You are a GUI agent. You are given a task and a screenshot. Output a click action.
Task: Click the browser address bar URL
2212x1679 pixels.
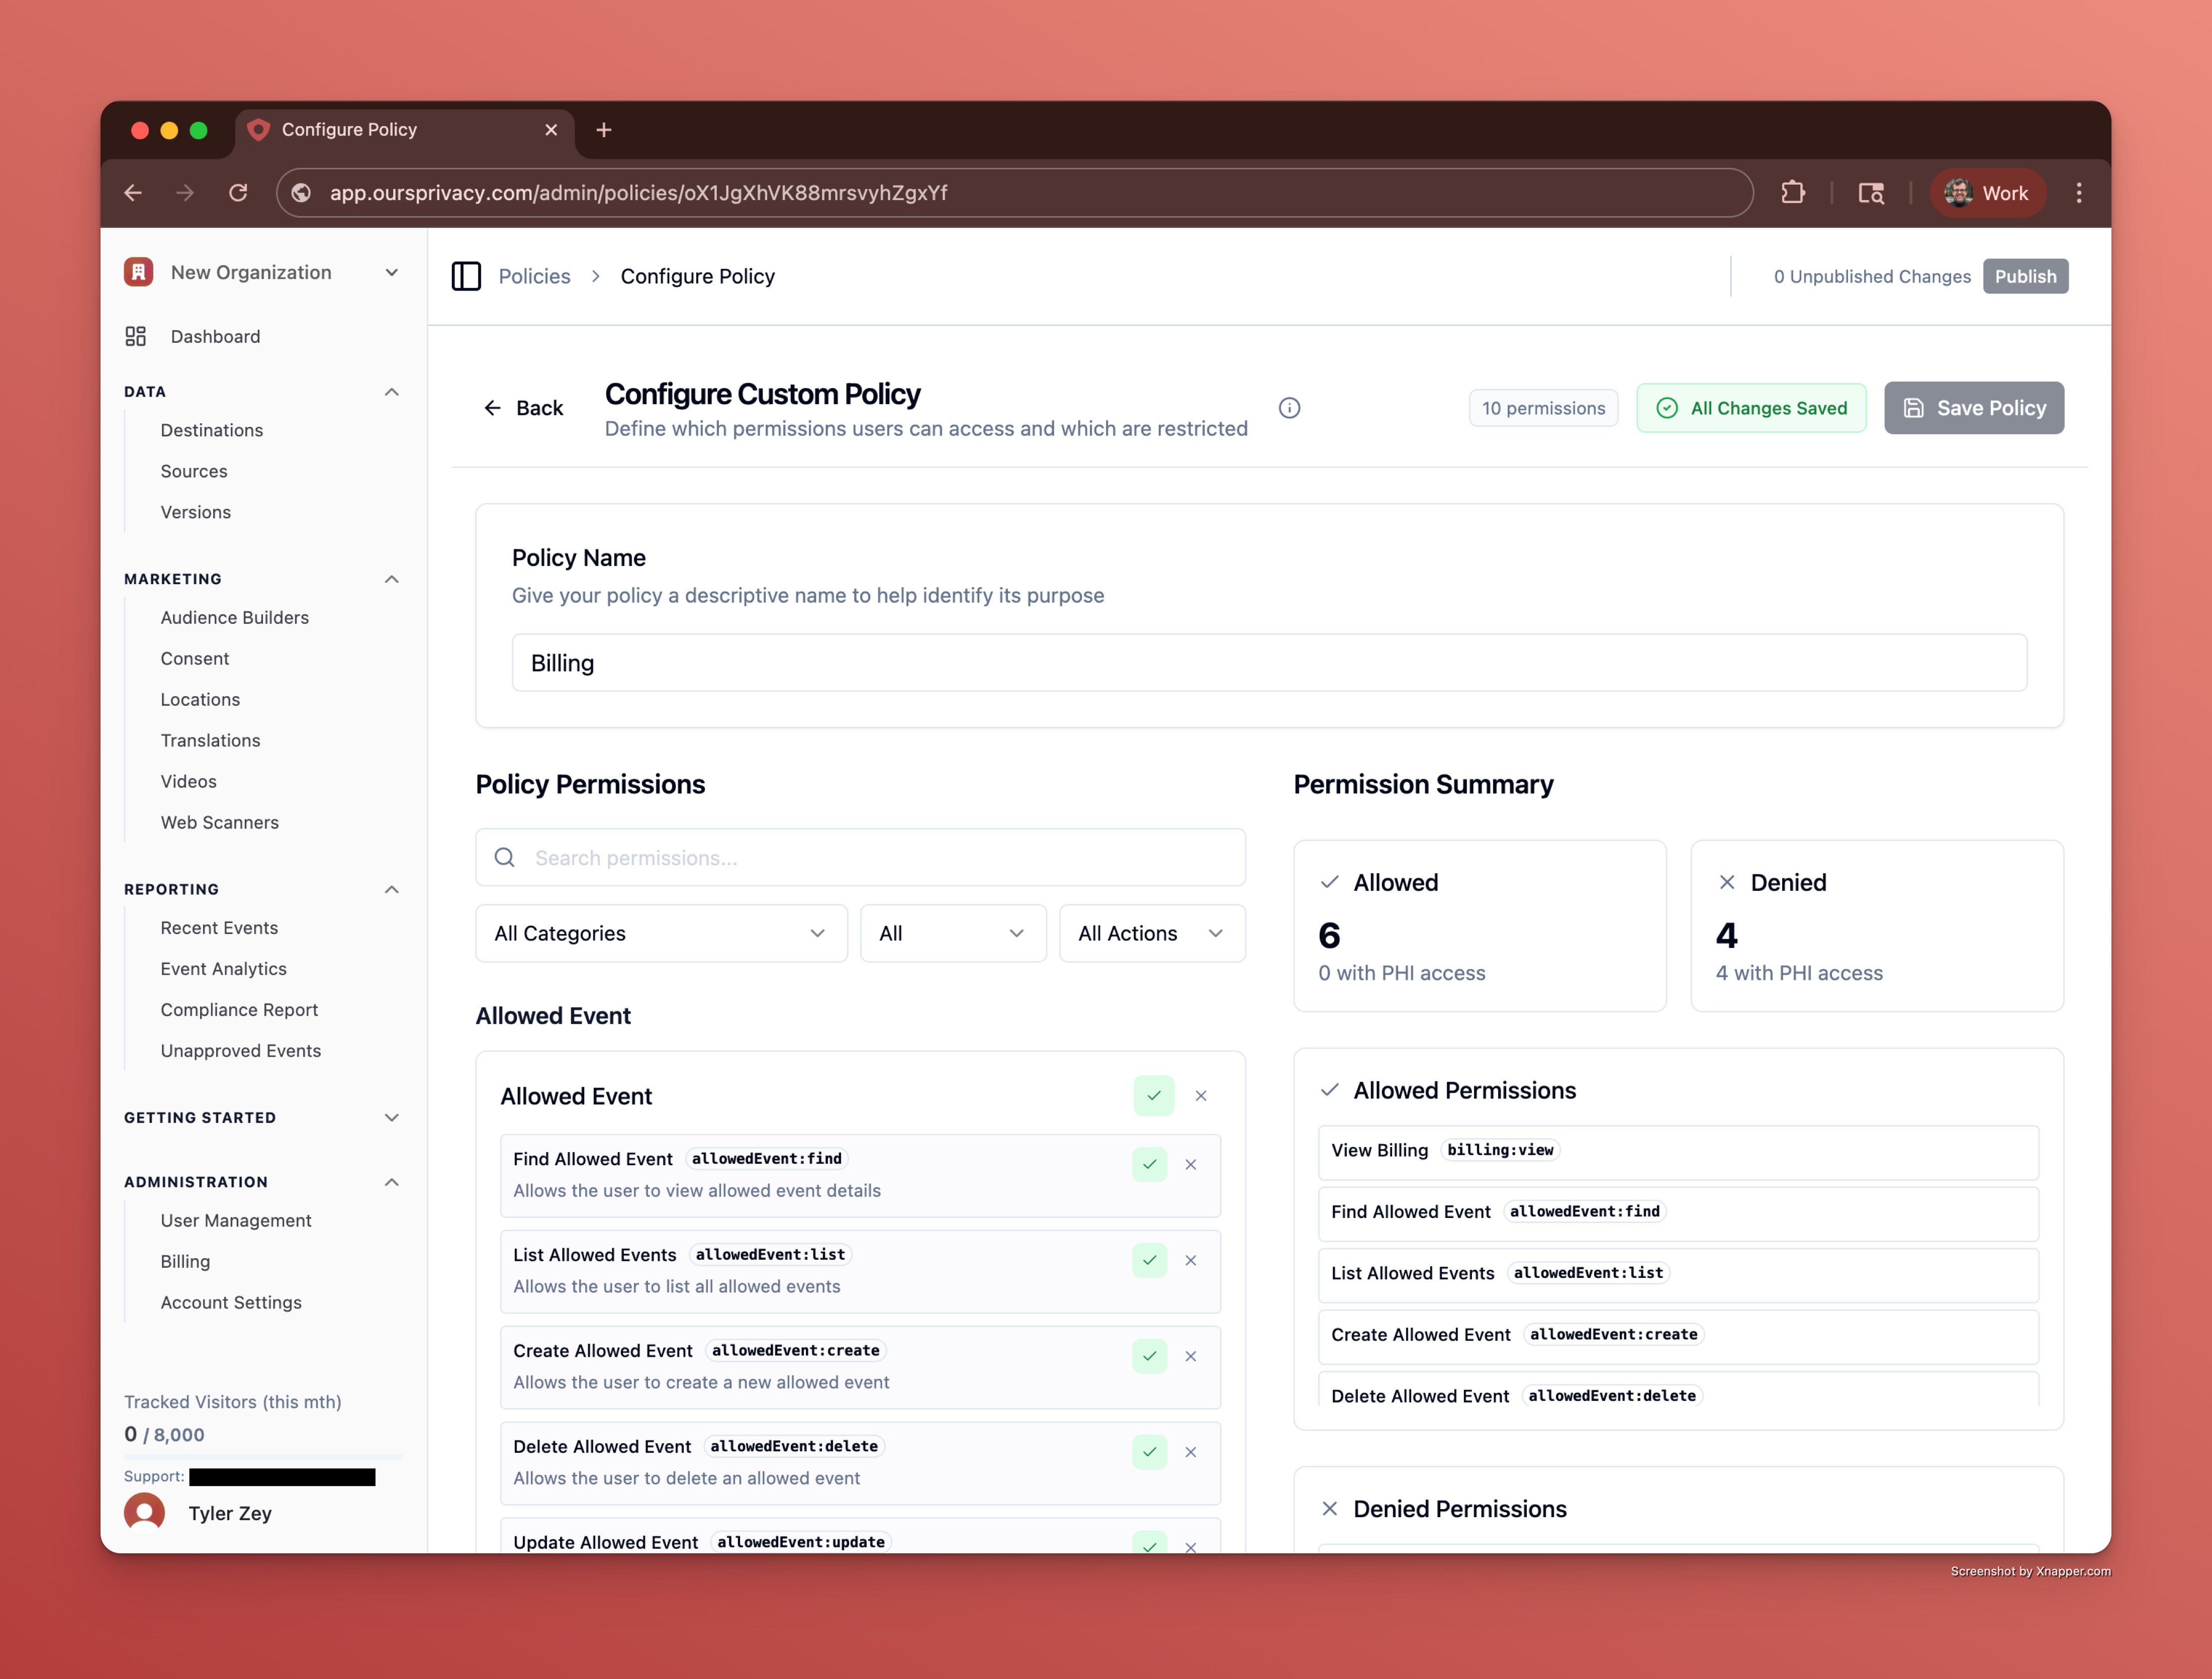[638, 192]
